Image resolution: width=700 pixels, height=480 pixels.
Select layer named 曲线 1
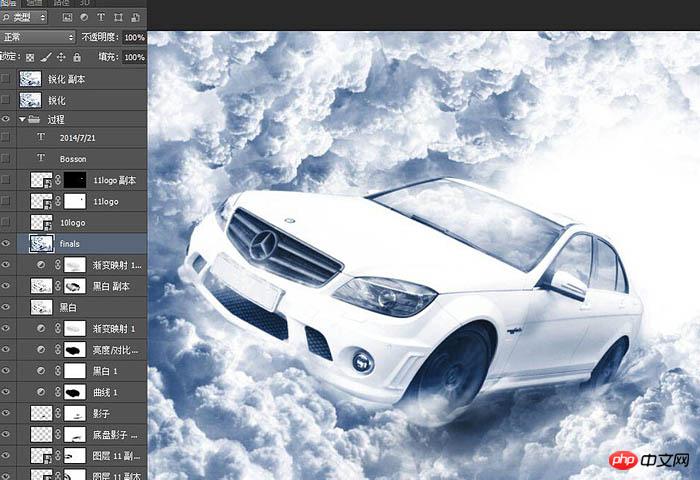(105, 392)
